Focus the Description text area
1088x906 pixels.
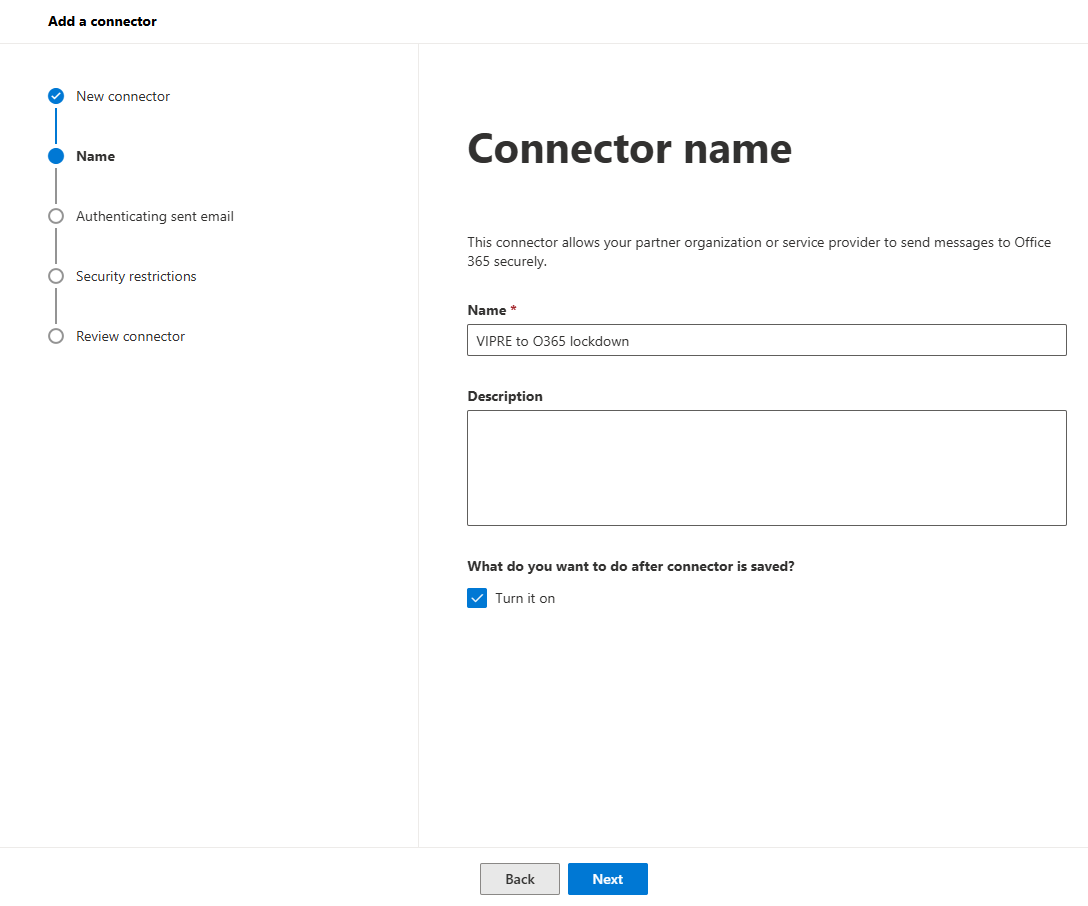click(766, 467)
